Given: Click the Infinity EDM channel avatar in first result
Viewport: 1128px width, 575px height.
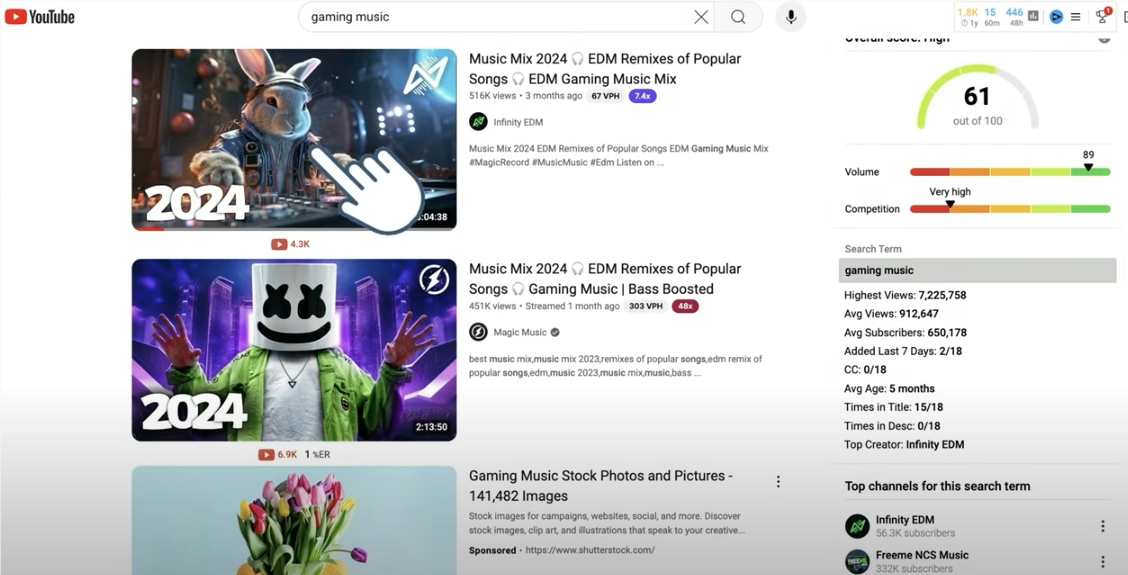Looking at the screenshot, I should (478, 122).
